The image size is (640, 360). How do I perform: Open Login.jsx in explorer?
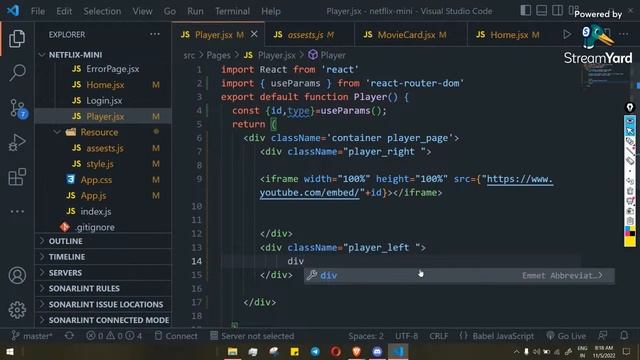[x=104, y=100]
